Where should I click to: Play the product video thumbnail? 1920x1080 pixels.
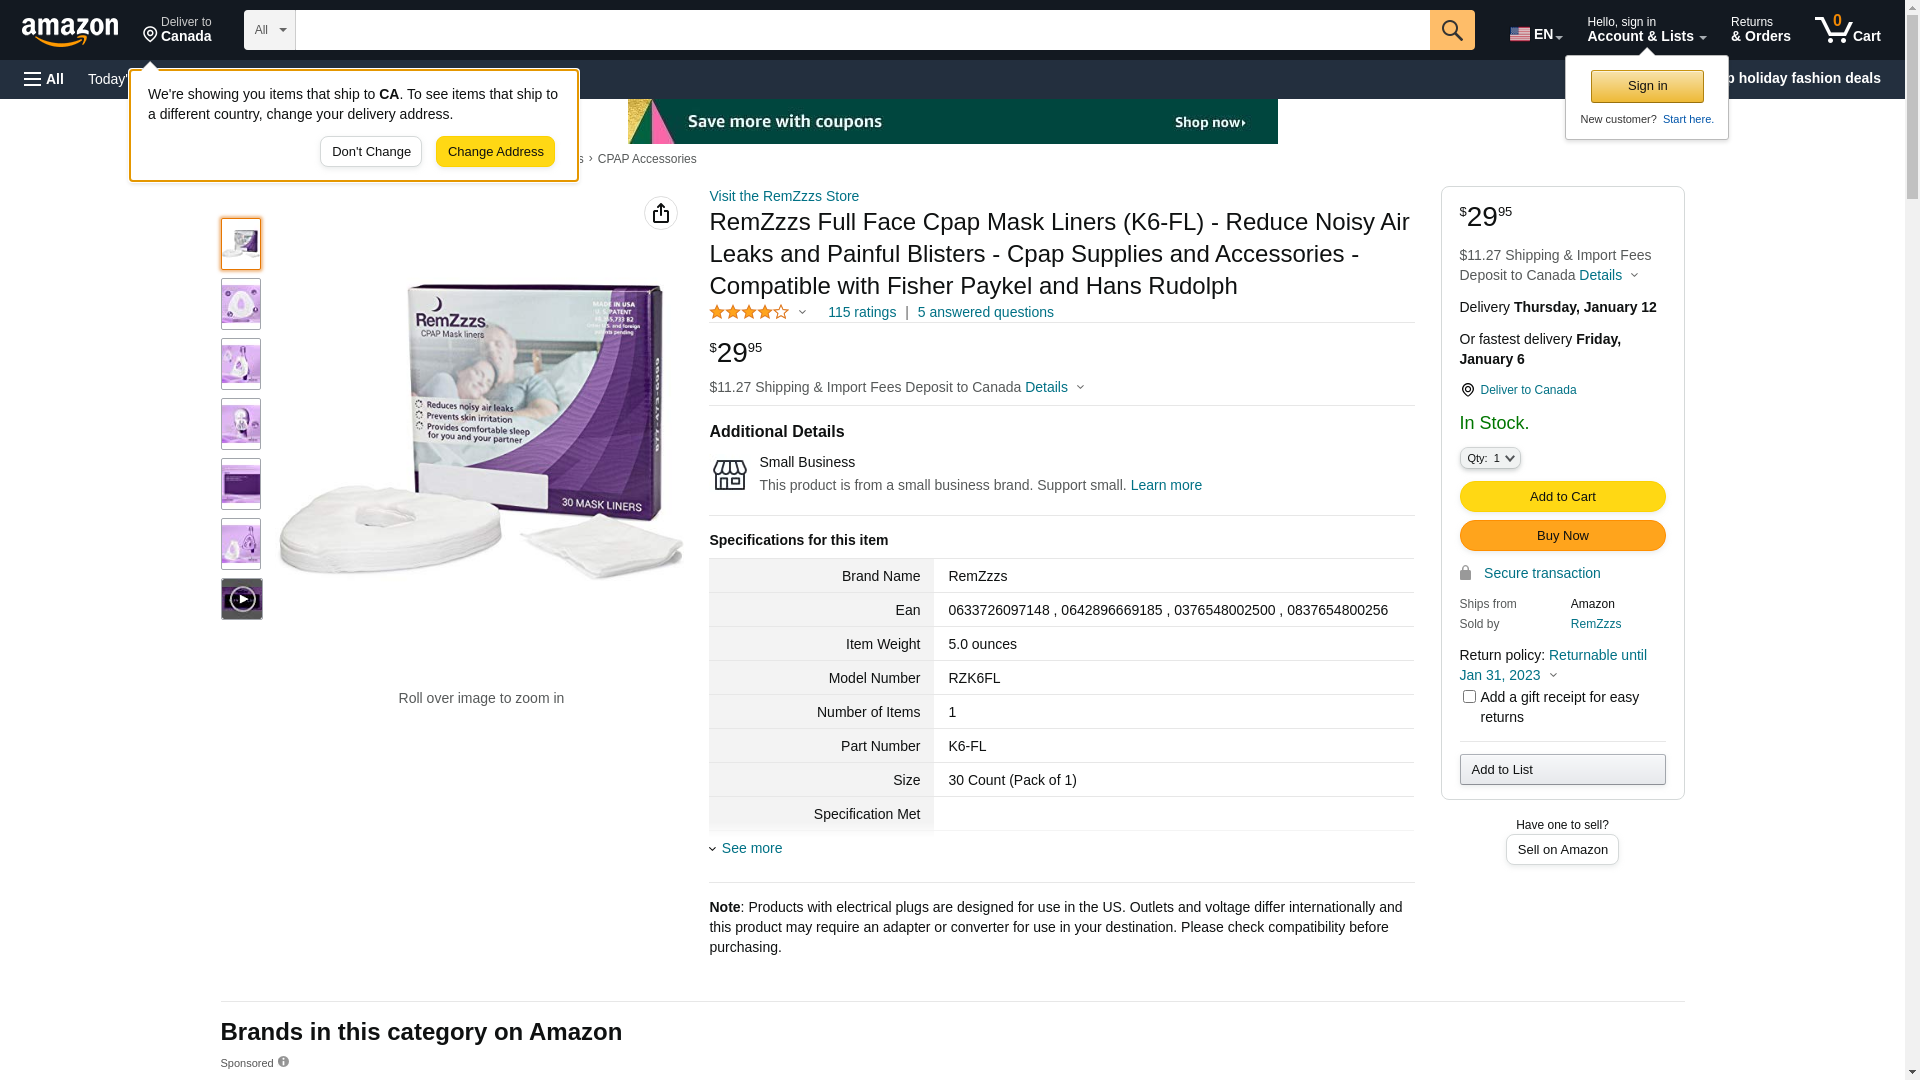point(242,599)
